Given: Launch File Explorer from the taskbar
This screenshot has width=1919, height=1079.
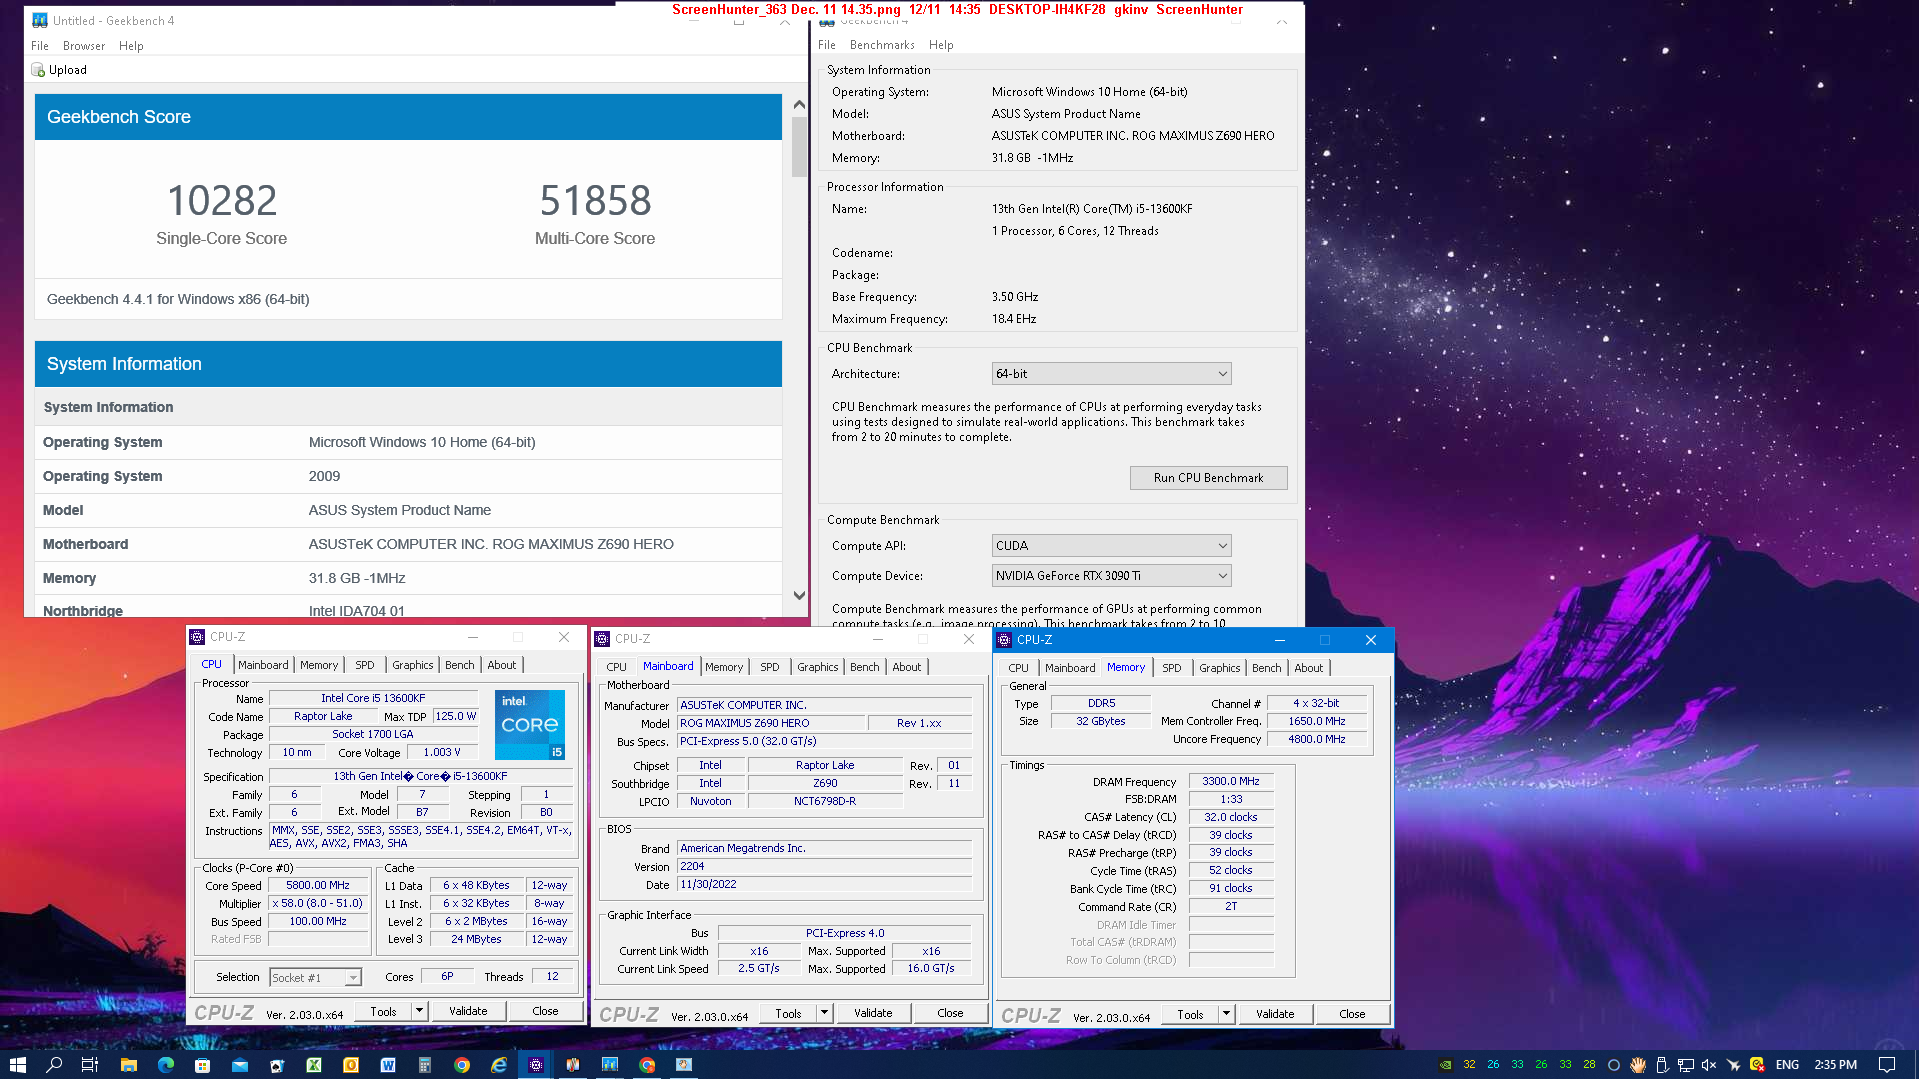Looking at the screenshot, I should [x=128, y=1065].
